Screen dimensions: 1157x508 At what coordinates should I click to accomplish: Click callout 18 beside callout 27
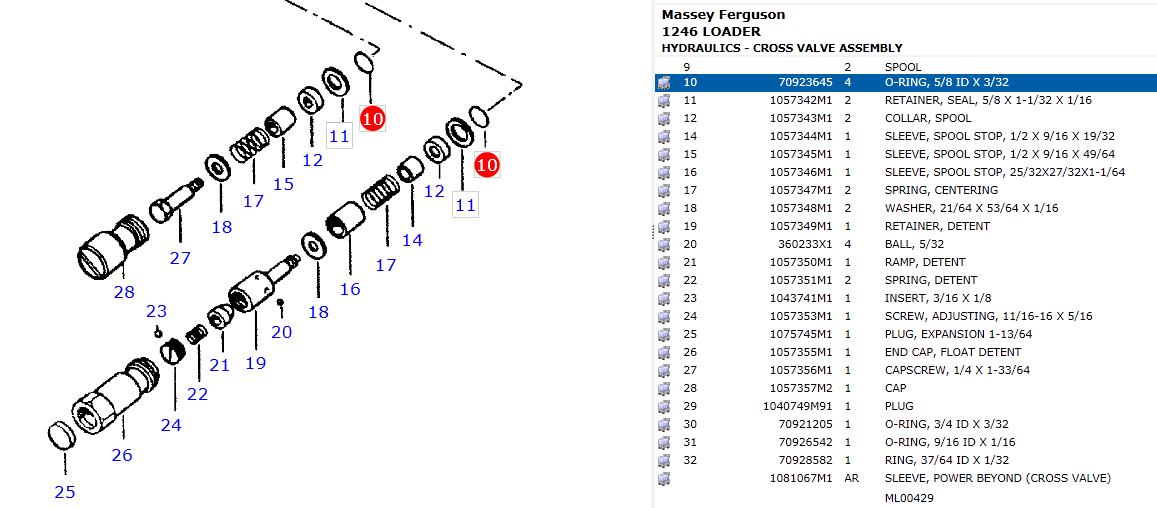coord(222,227)
